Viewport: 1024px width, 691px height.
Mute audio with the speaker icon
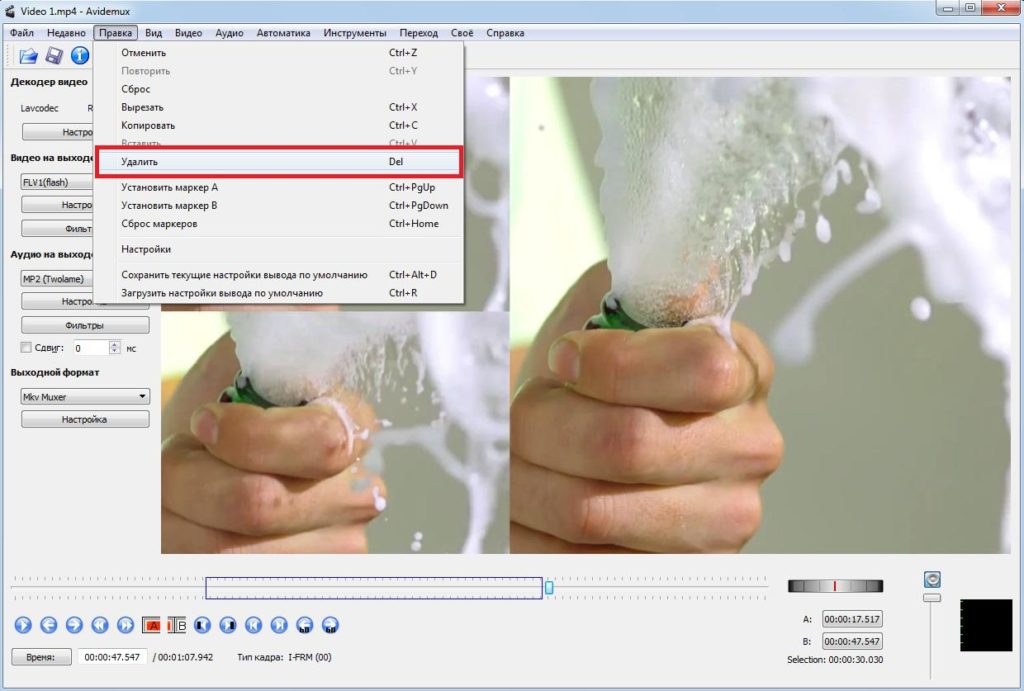pyautogui.click(x=932, y=579)
